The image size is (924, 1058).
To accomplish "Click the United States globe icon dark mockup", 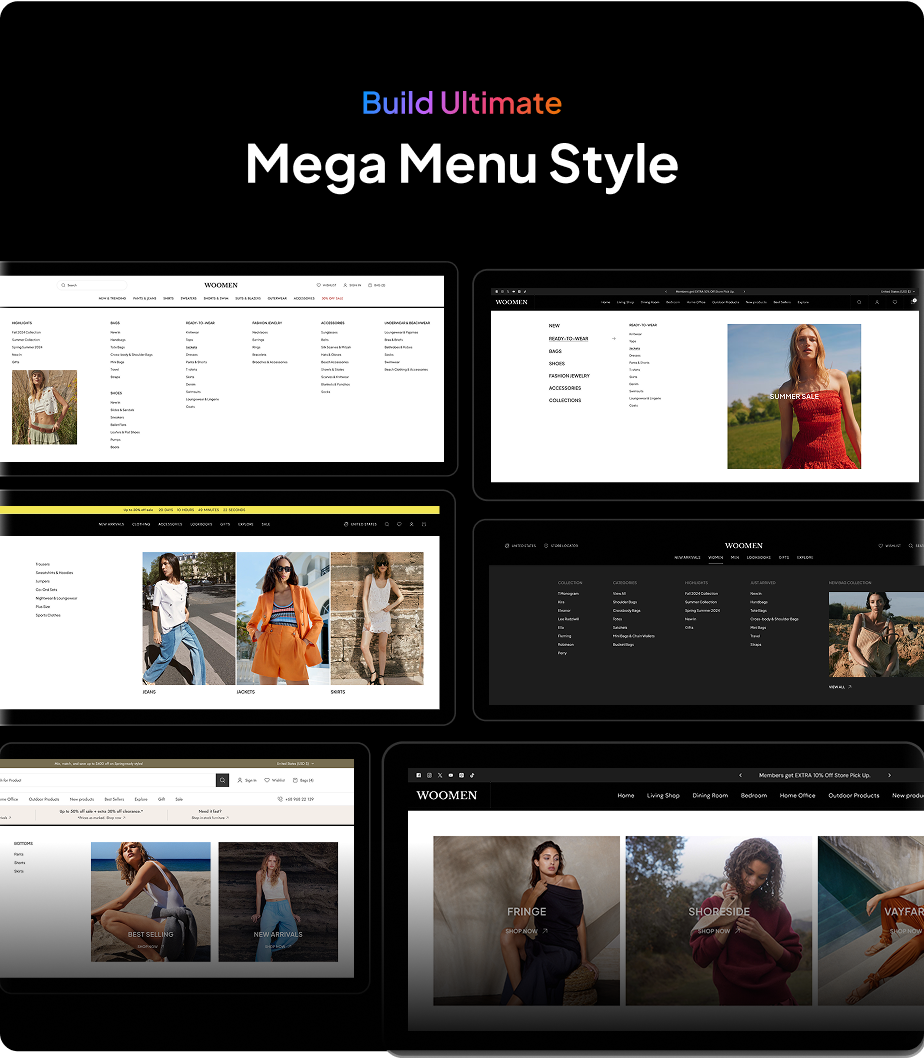I will click(x=507, y=545).
